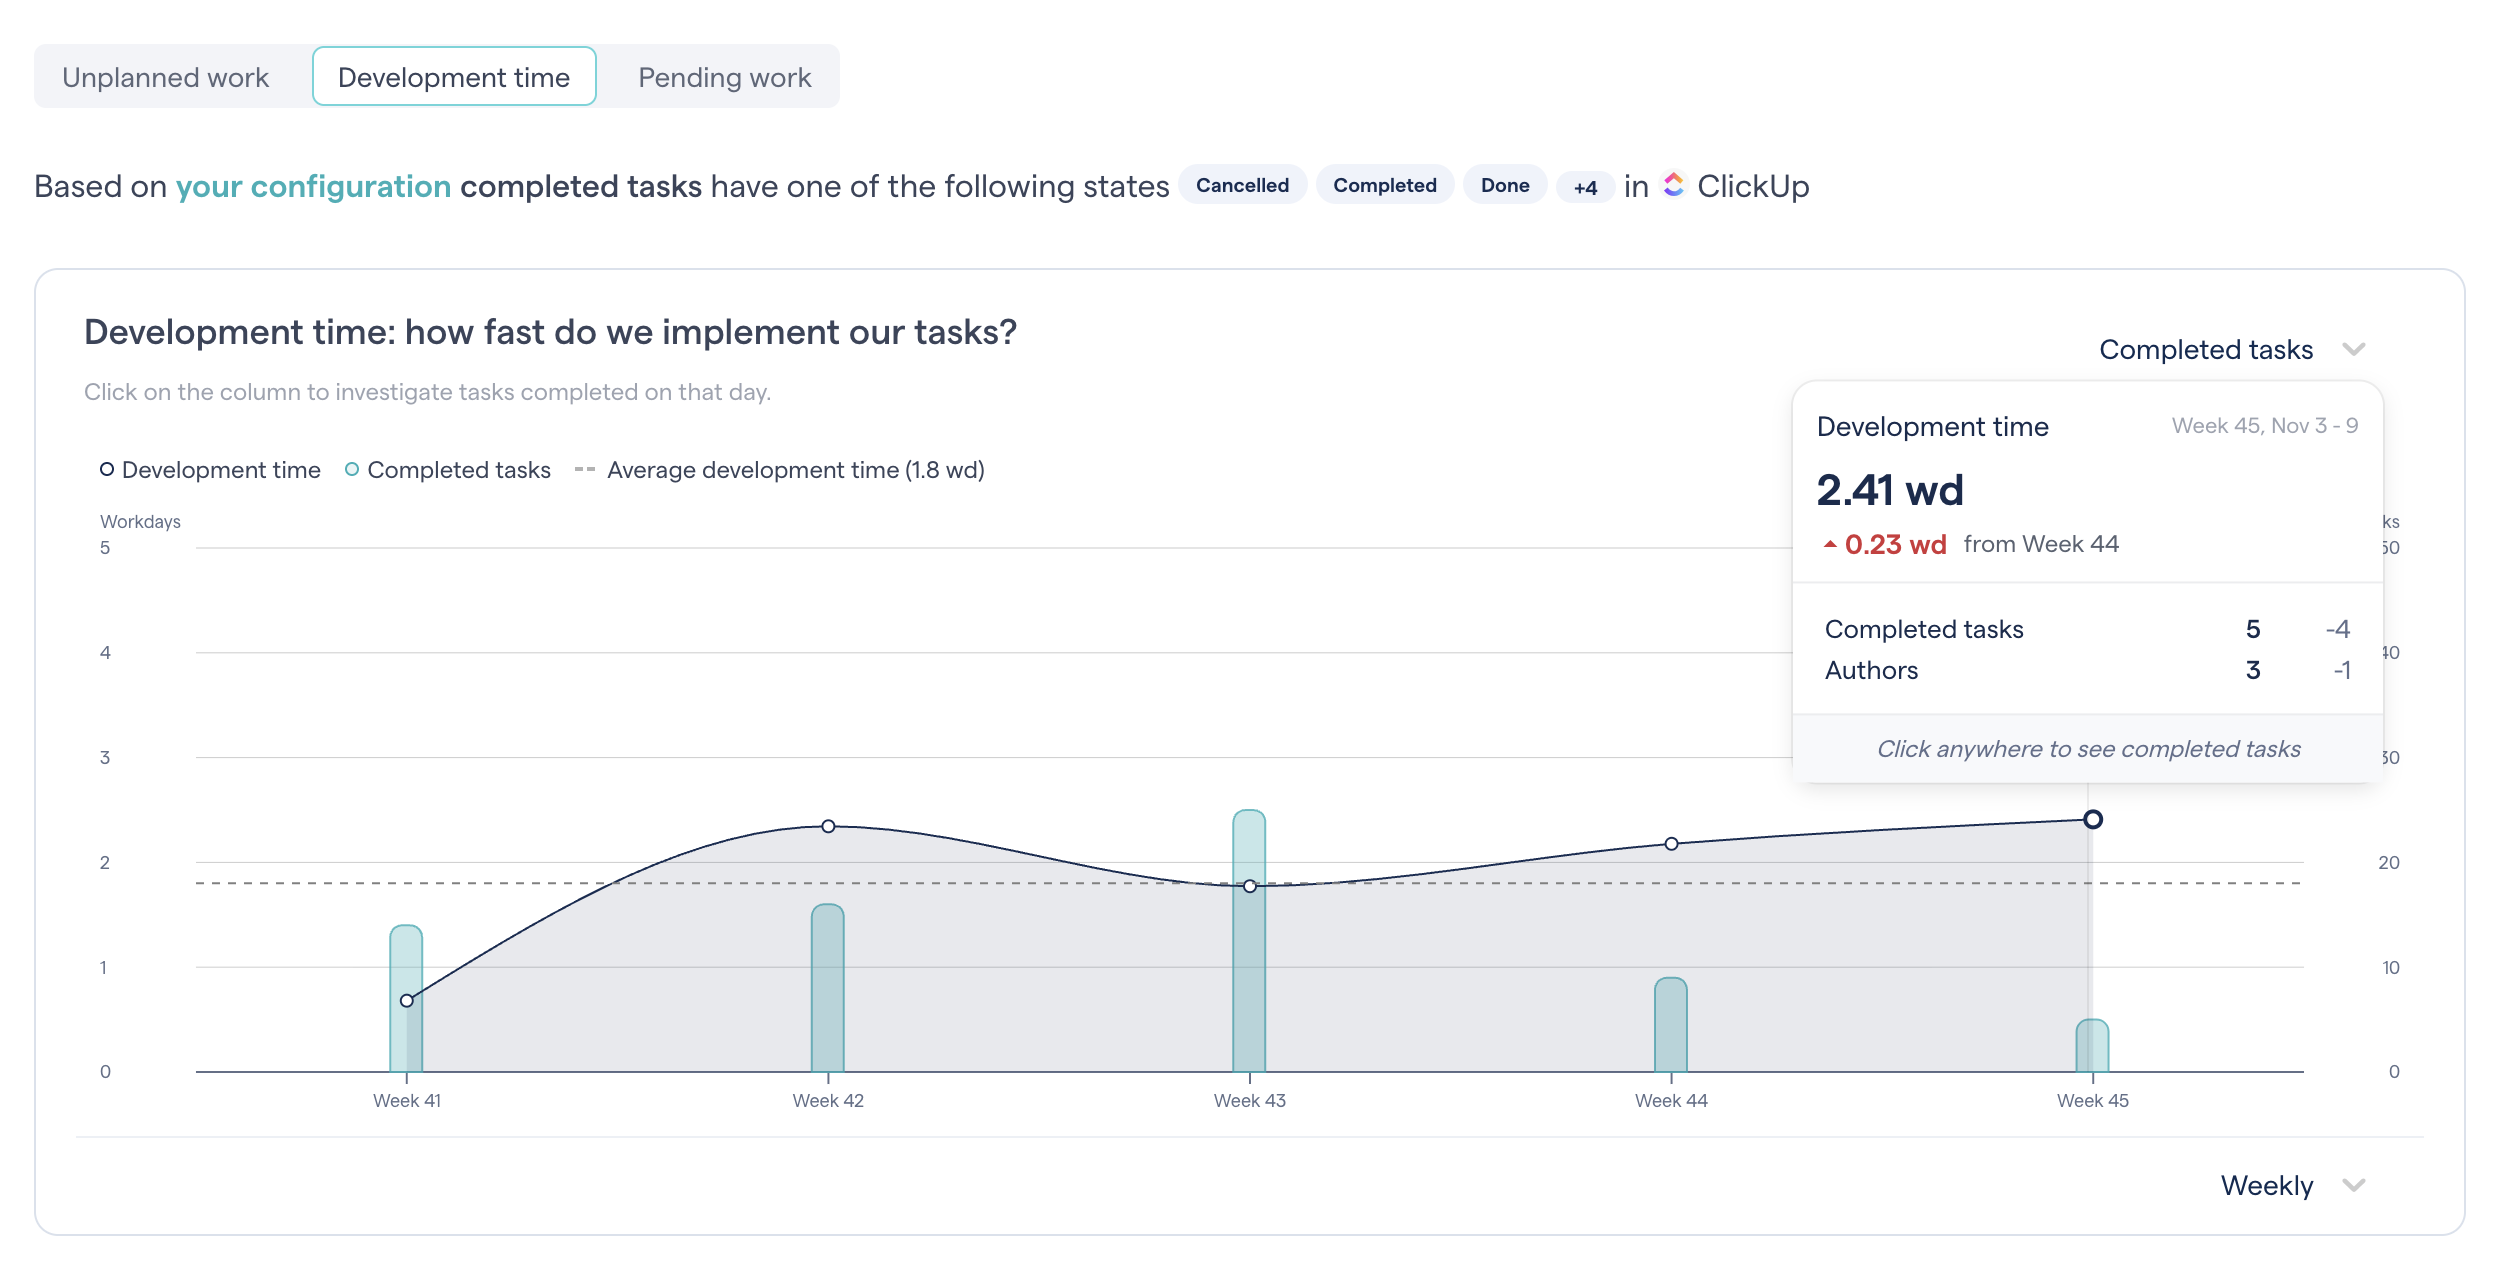This screenshot has width=2494, height=1264.
Task: Toggle the Done status pill
Action: [x=1504, y=185]
